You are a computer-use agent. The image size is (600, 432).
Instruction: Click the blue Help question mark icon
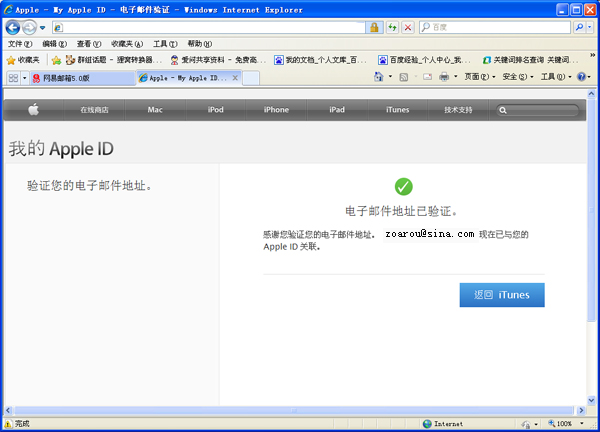pyautogui.click(x=581, y=77)
